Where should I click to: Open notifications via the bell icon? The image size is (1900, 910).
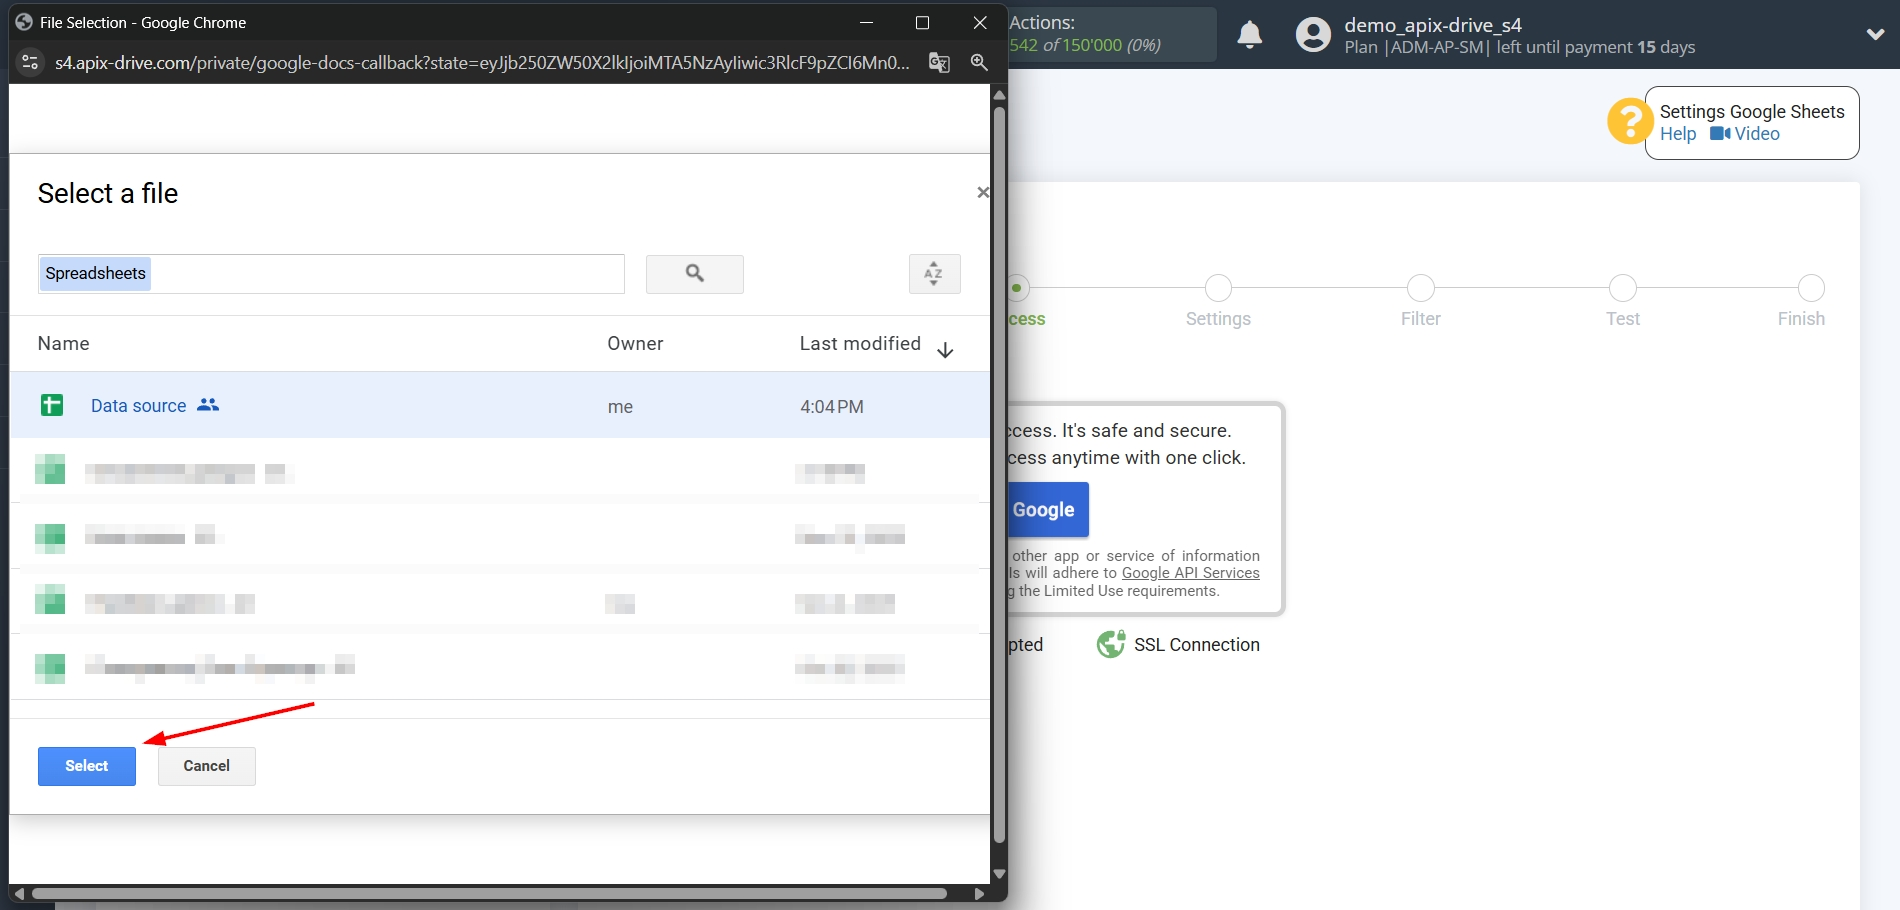(x=1249, y=34)
